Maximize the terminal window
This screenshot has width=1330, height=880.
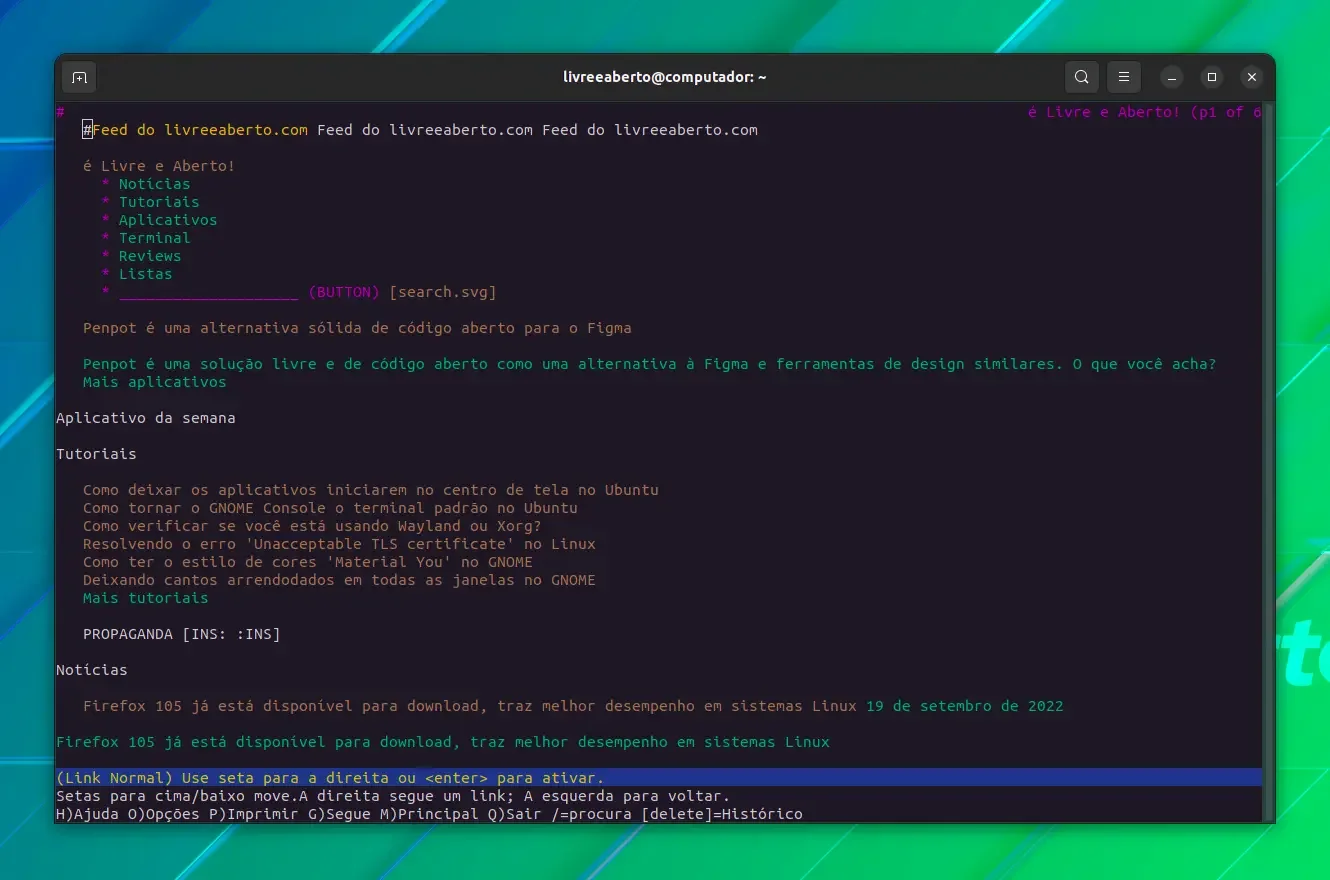click(x=1212, y=77)
